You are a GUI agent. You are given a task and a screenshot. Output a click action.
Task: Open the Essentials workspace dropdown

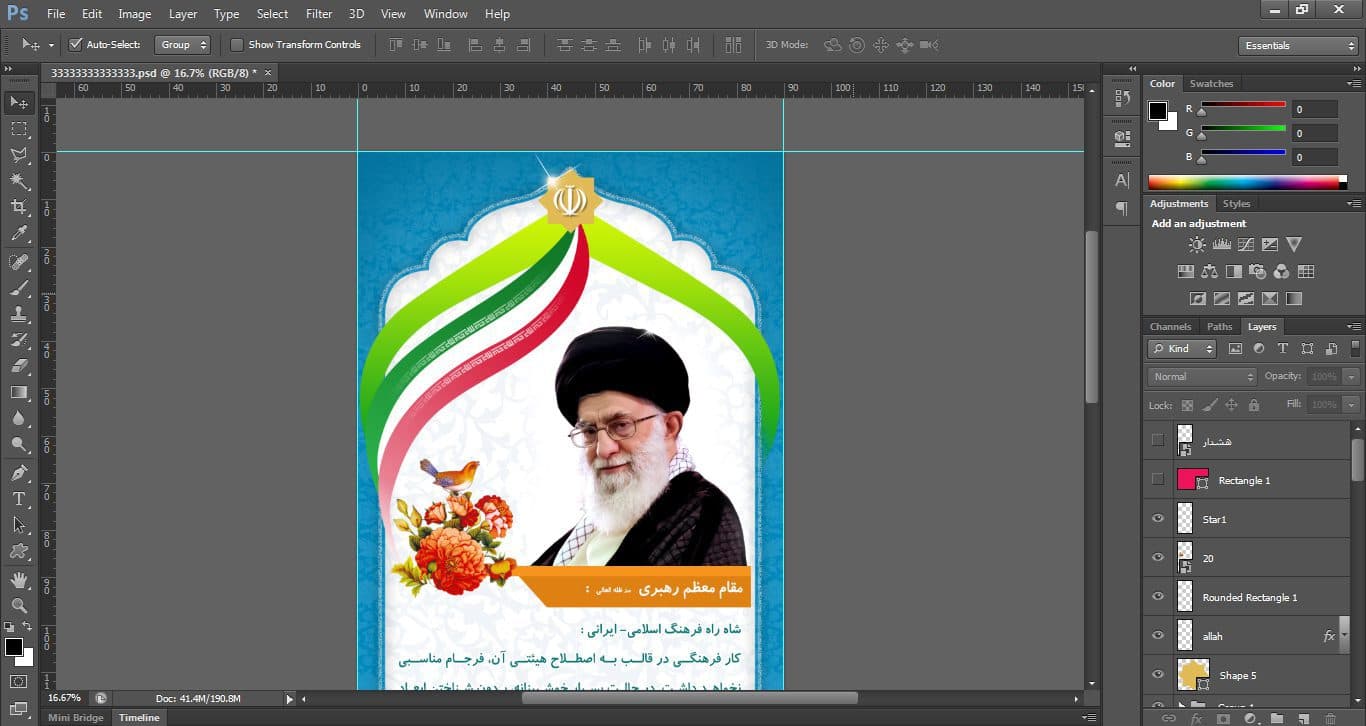coord(1297,46)
